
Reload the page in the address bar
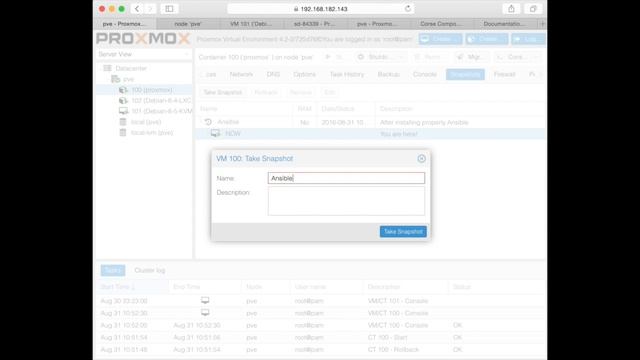[407, 9]
